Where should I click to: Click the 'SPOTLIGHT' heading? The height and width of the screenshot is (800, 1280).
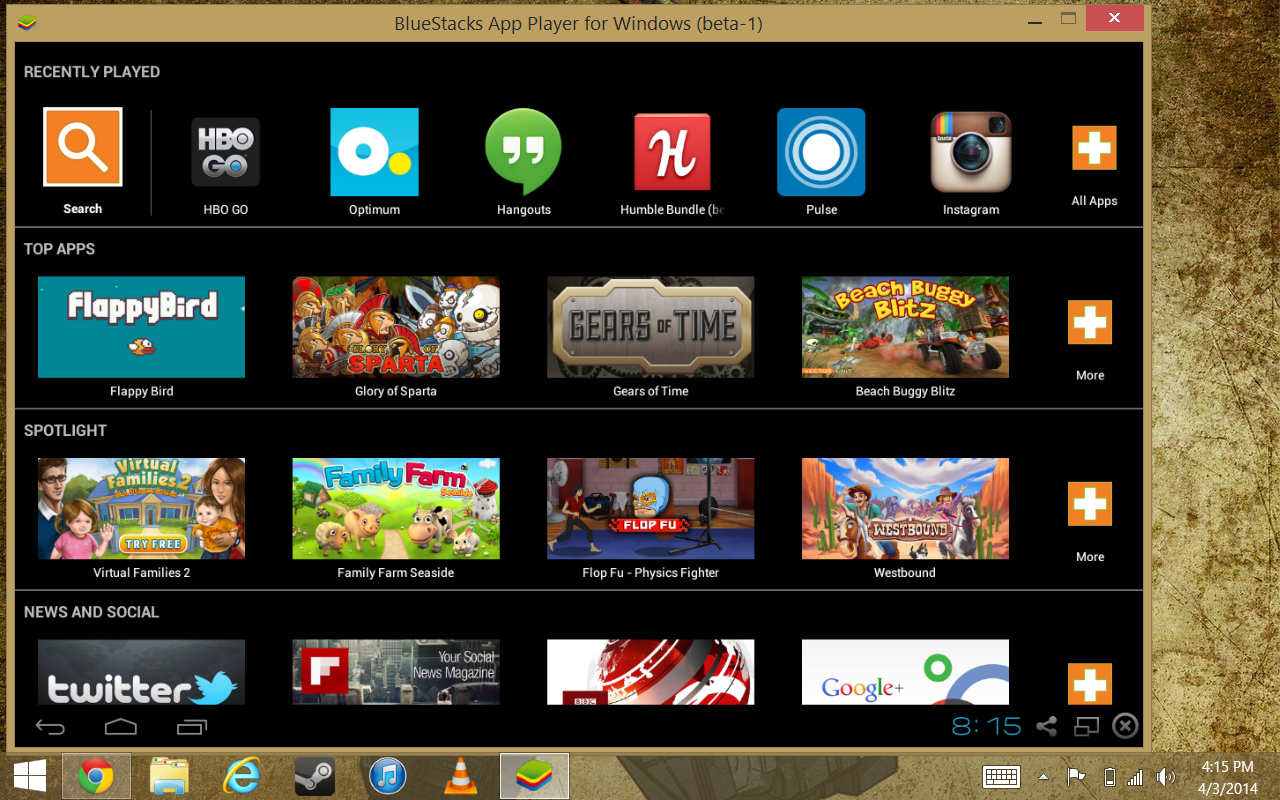tap(65, 430)
